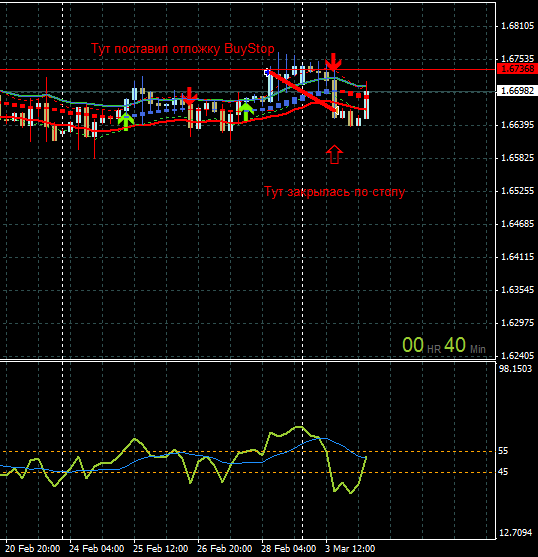Click the current price label 1.66982
This screenshot has width=538, height=557.
[517, 91]
